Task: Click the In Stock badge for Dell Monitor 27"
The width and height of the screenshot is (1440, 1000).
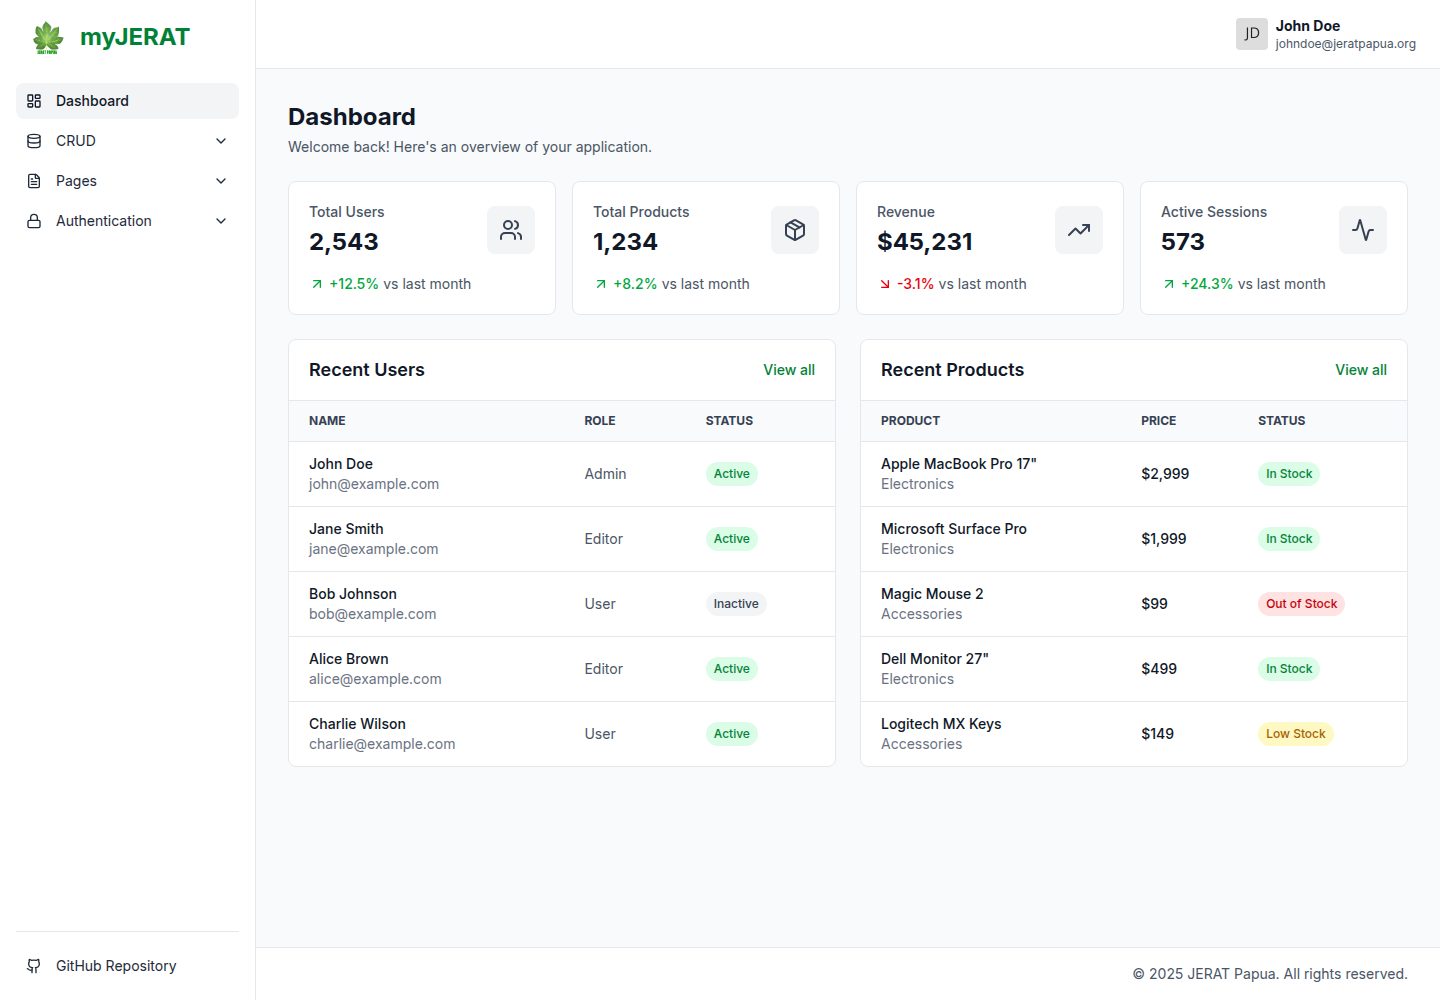Action: point(1289,669)
